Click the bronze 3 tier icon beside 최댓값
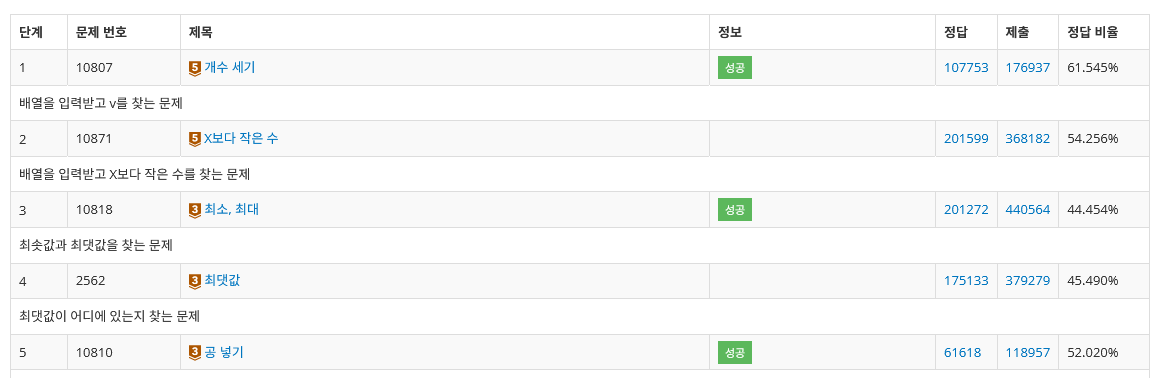This screenshot has height=378, width=1162. coord(196,281)
